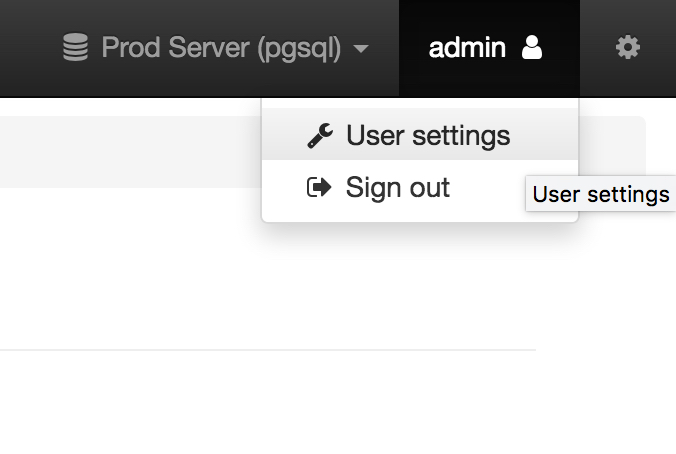Click the caret arrow beside Prod Server
The height and width of the screenshot is (454, 676).
click(361, 49)
